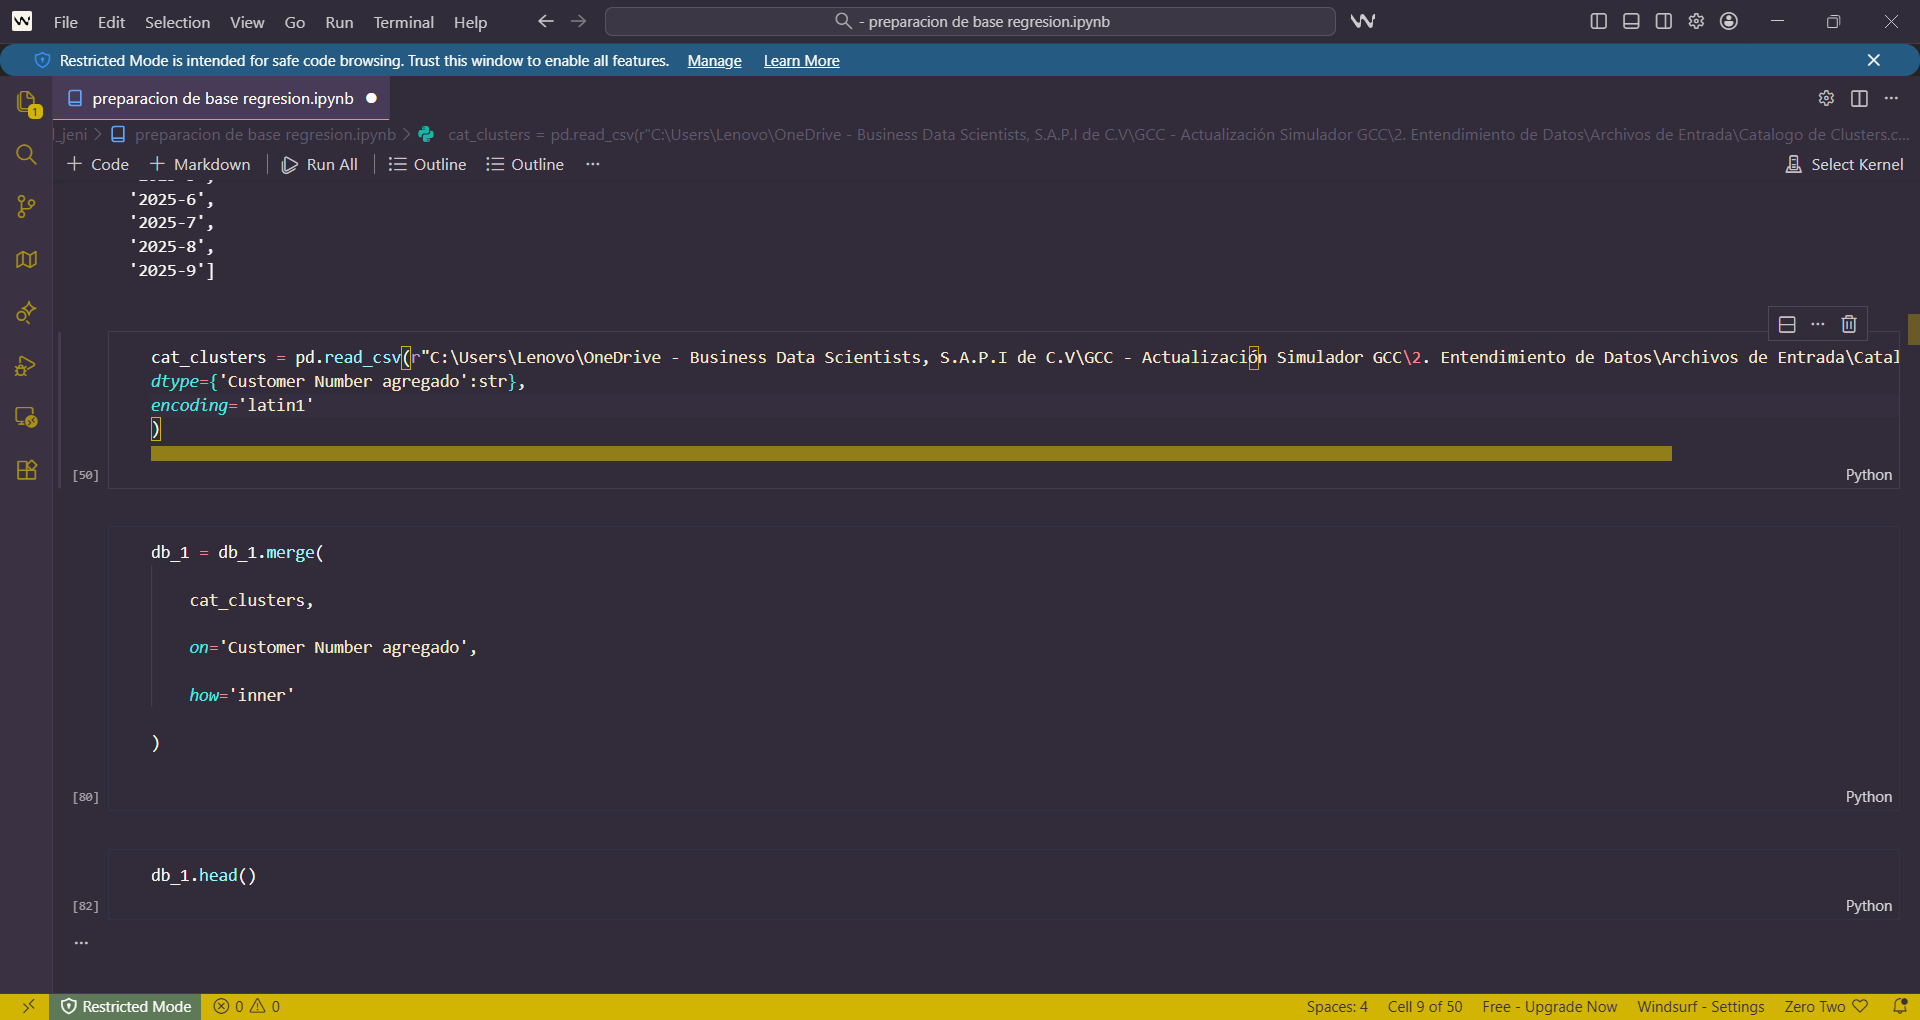Toggle the secondary side bar layout
This screenshot has width=1920, height=1020.
coord(1664,21)
